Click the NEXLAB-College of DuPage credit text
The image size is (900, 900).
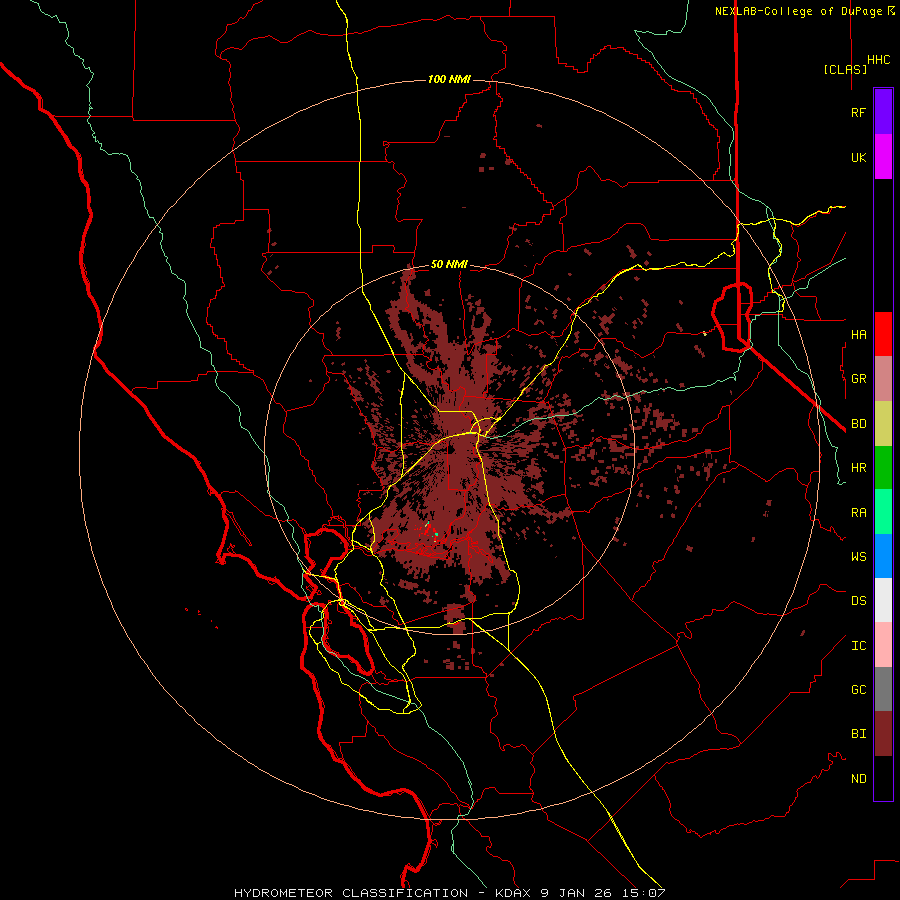pyautogui.click(x=798, y=11)
